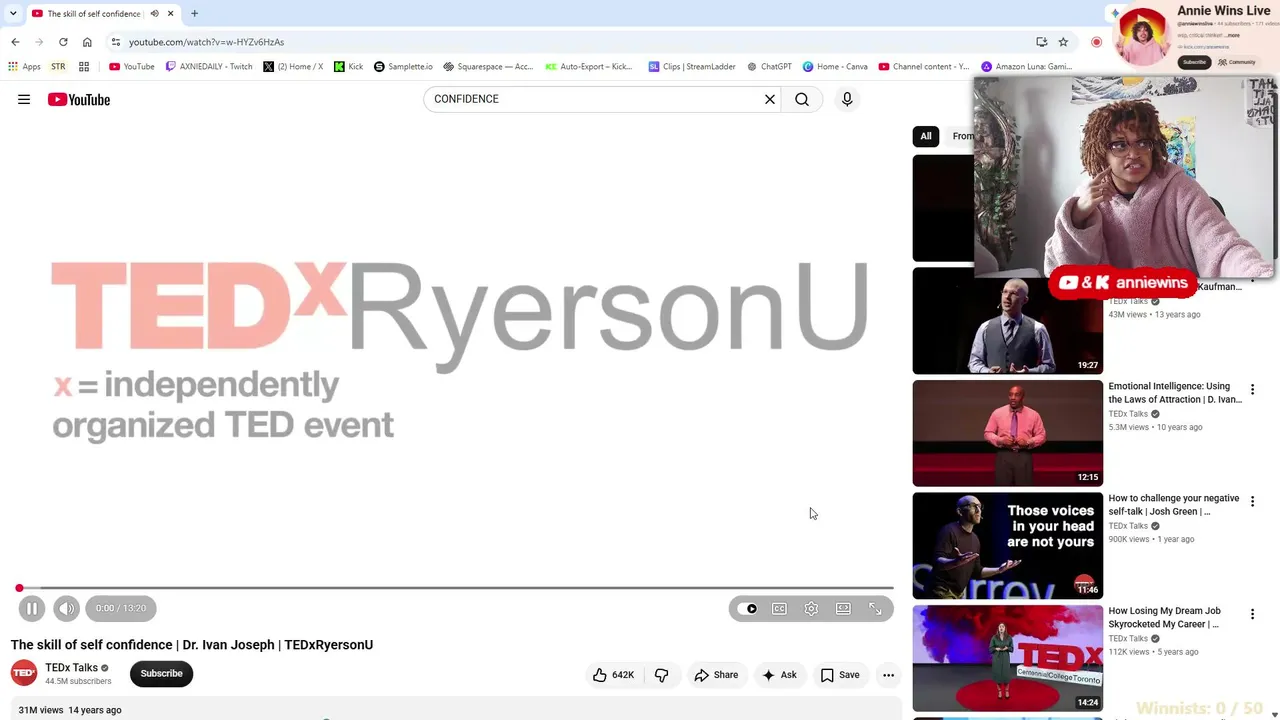Open the Amazon Luna bookmark
The height and width of the screenshot is (720, 1280).
[1027, 67]
